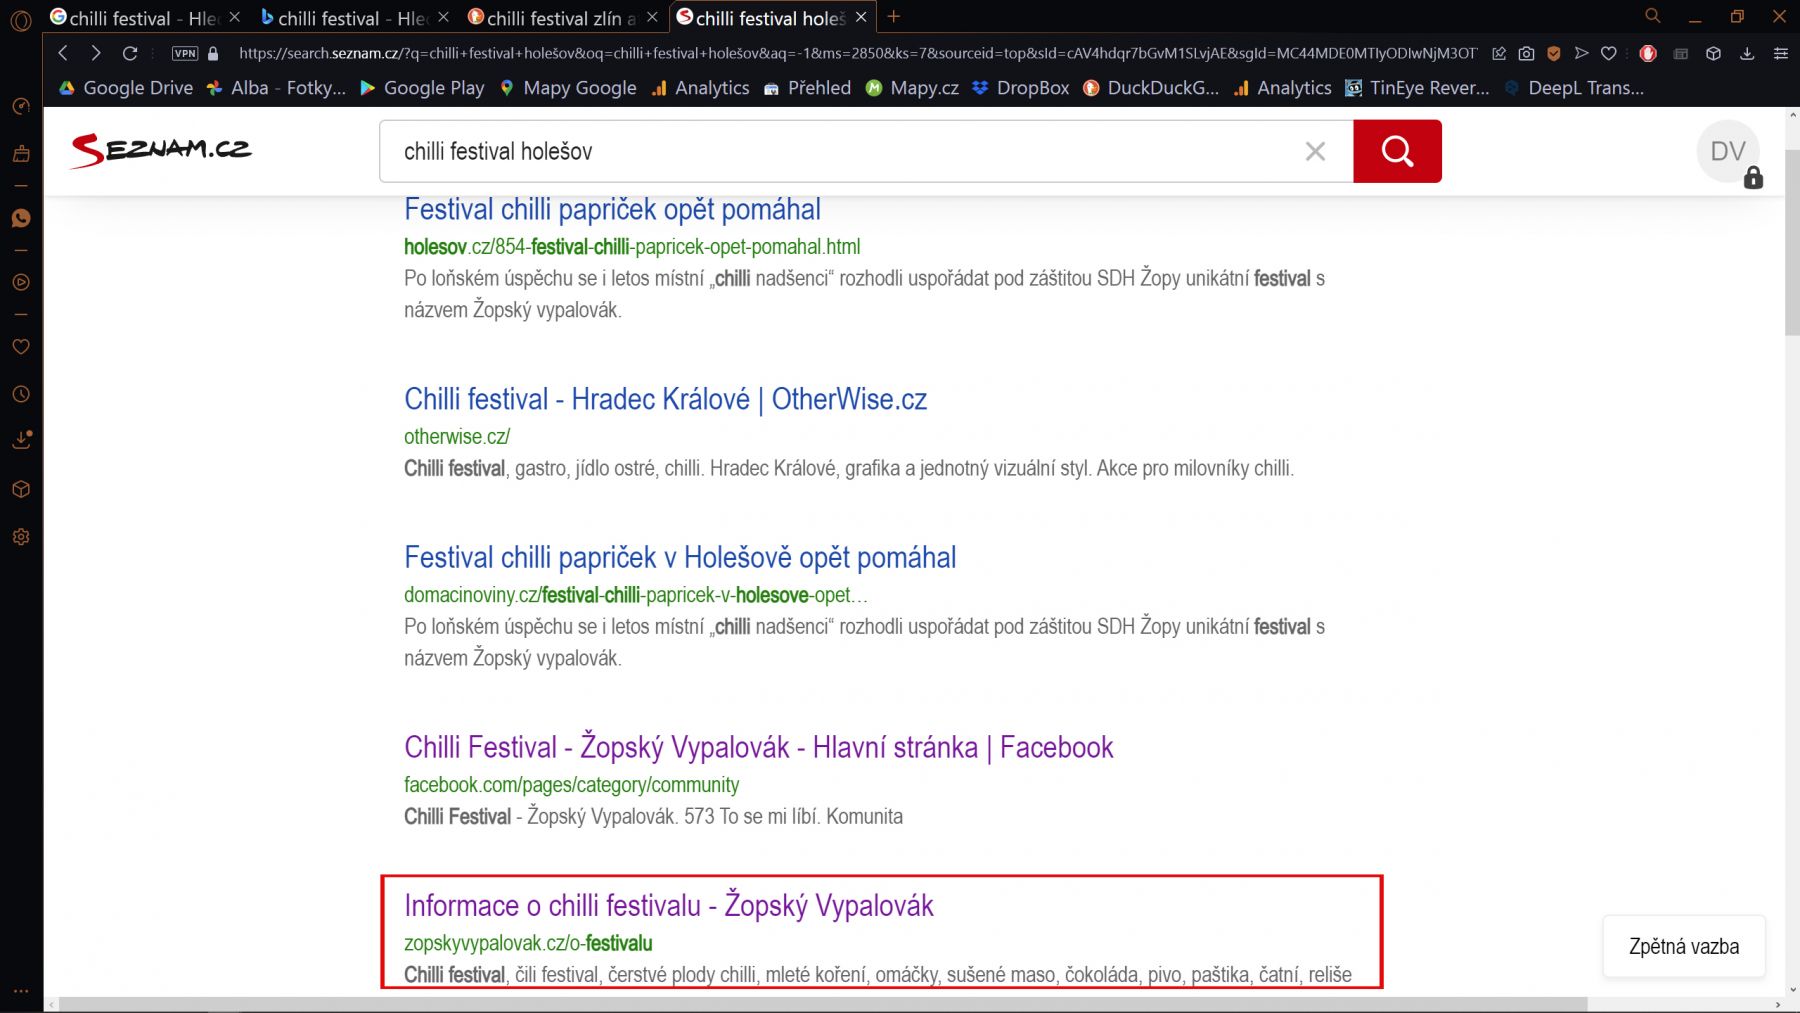Open the Easy setup sliders menu
Image resolution: width=1800 pixels, height=1013 pixels.
(x=1780, y=53)
